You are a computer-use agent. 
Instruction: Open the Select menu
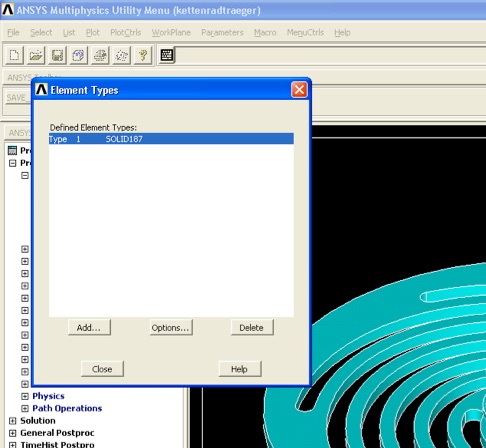point(41,33)
